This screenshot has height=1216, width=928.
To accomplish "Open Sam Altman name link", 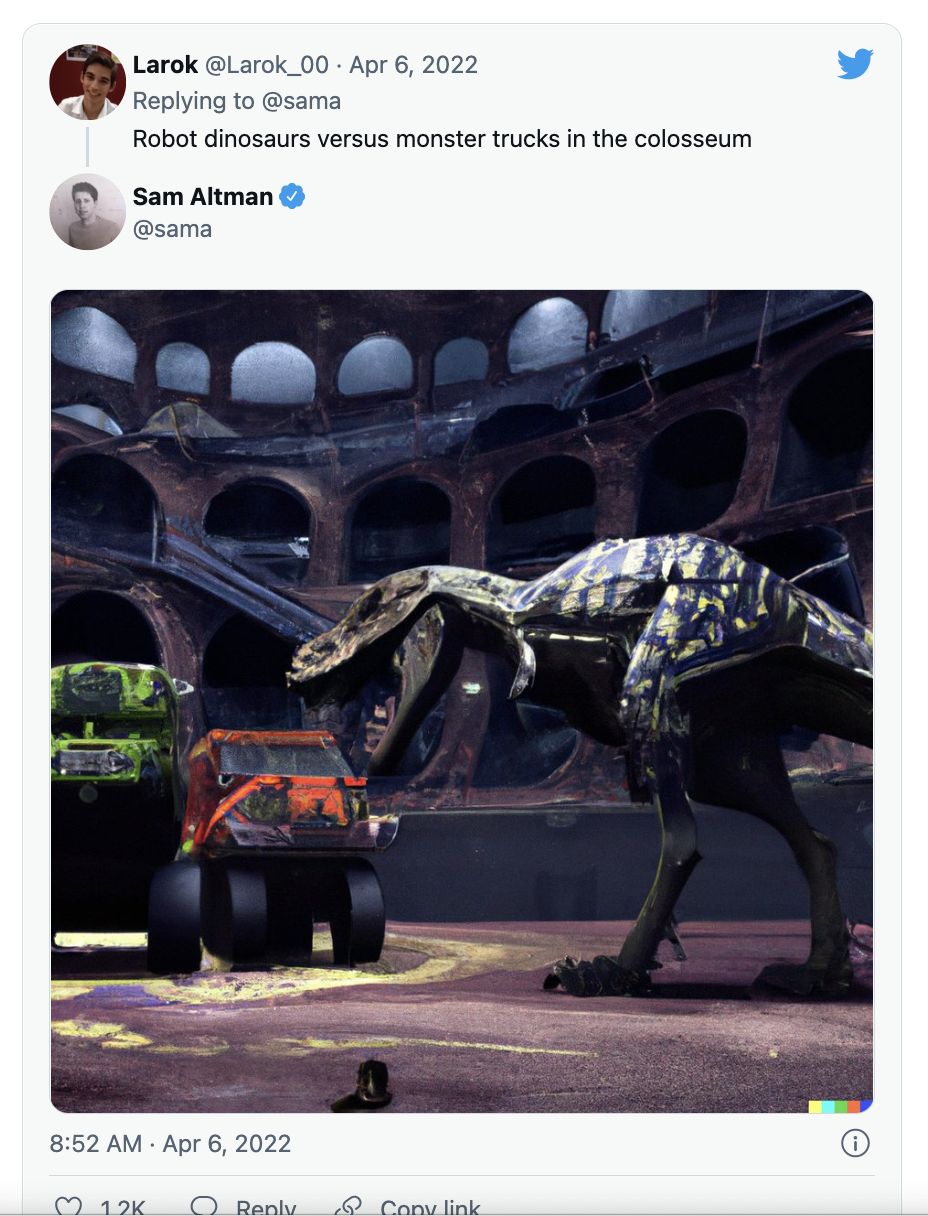I will click(x=203, y=197).
